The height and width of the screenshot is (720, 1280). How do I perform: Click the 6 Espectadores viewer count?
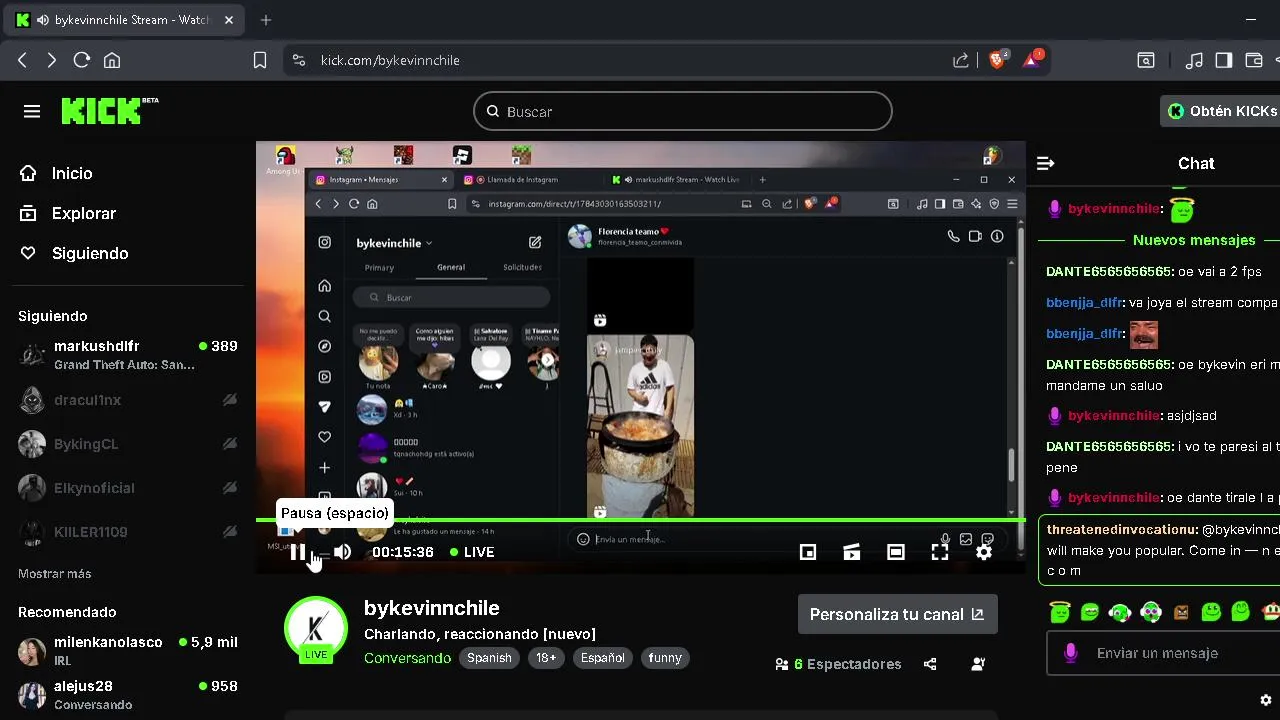[838, 664]
